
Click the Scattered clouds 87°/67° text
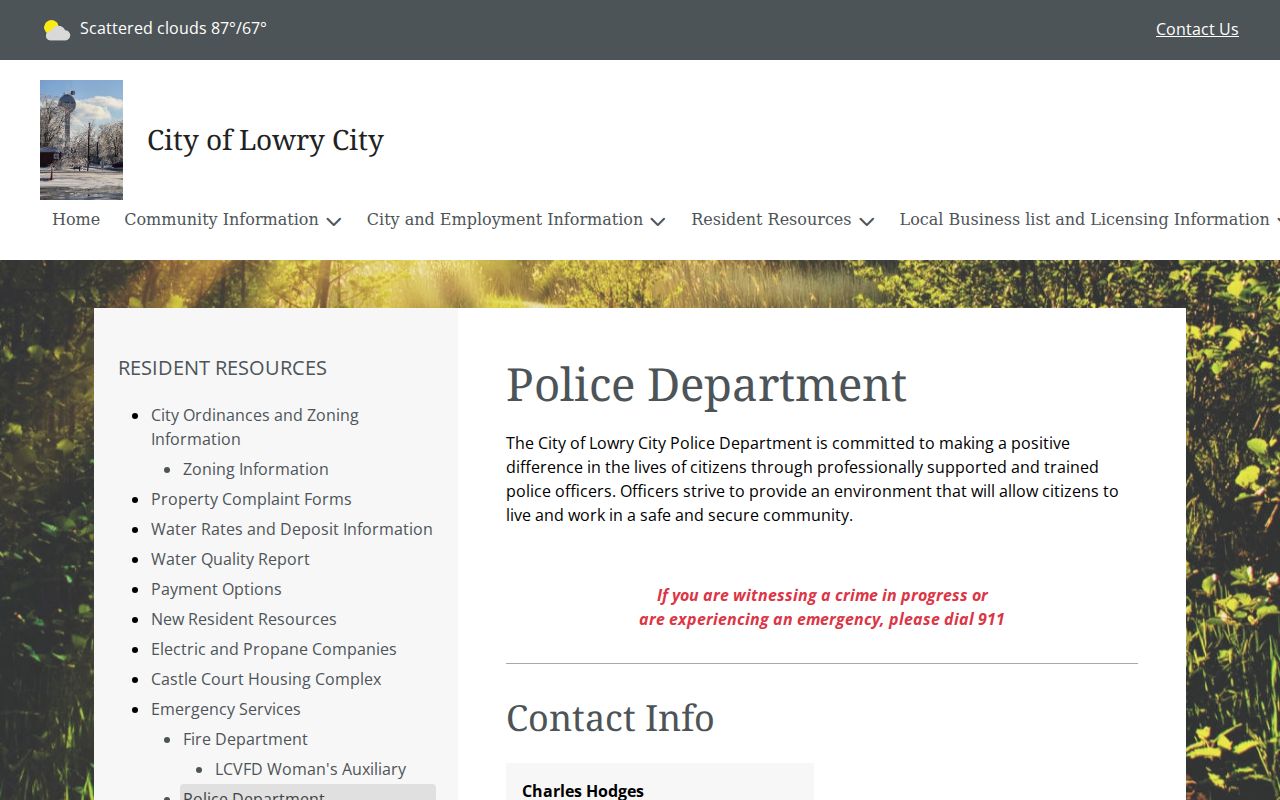click(173, 28)
